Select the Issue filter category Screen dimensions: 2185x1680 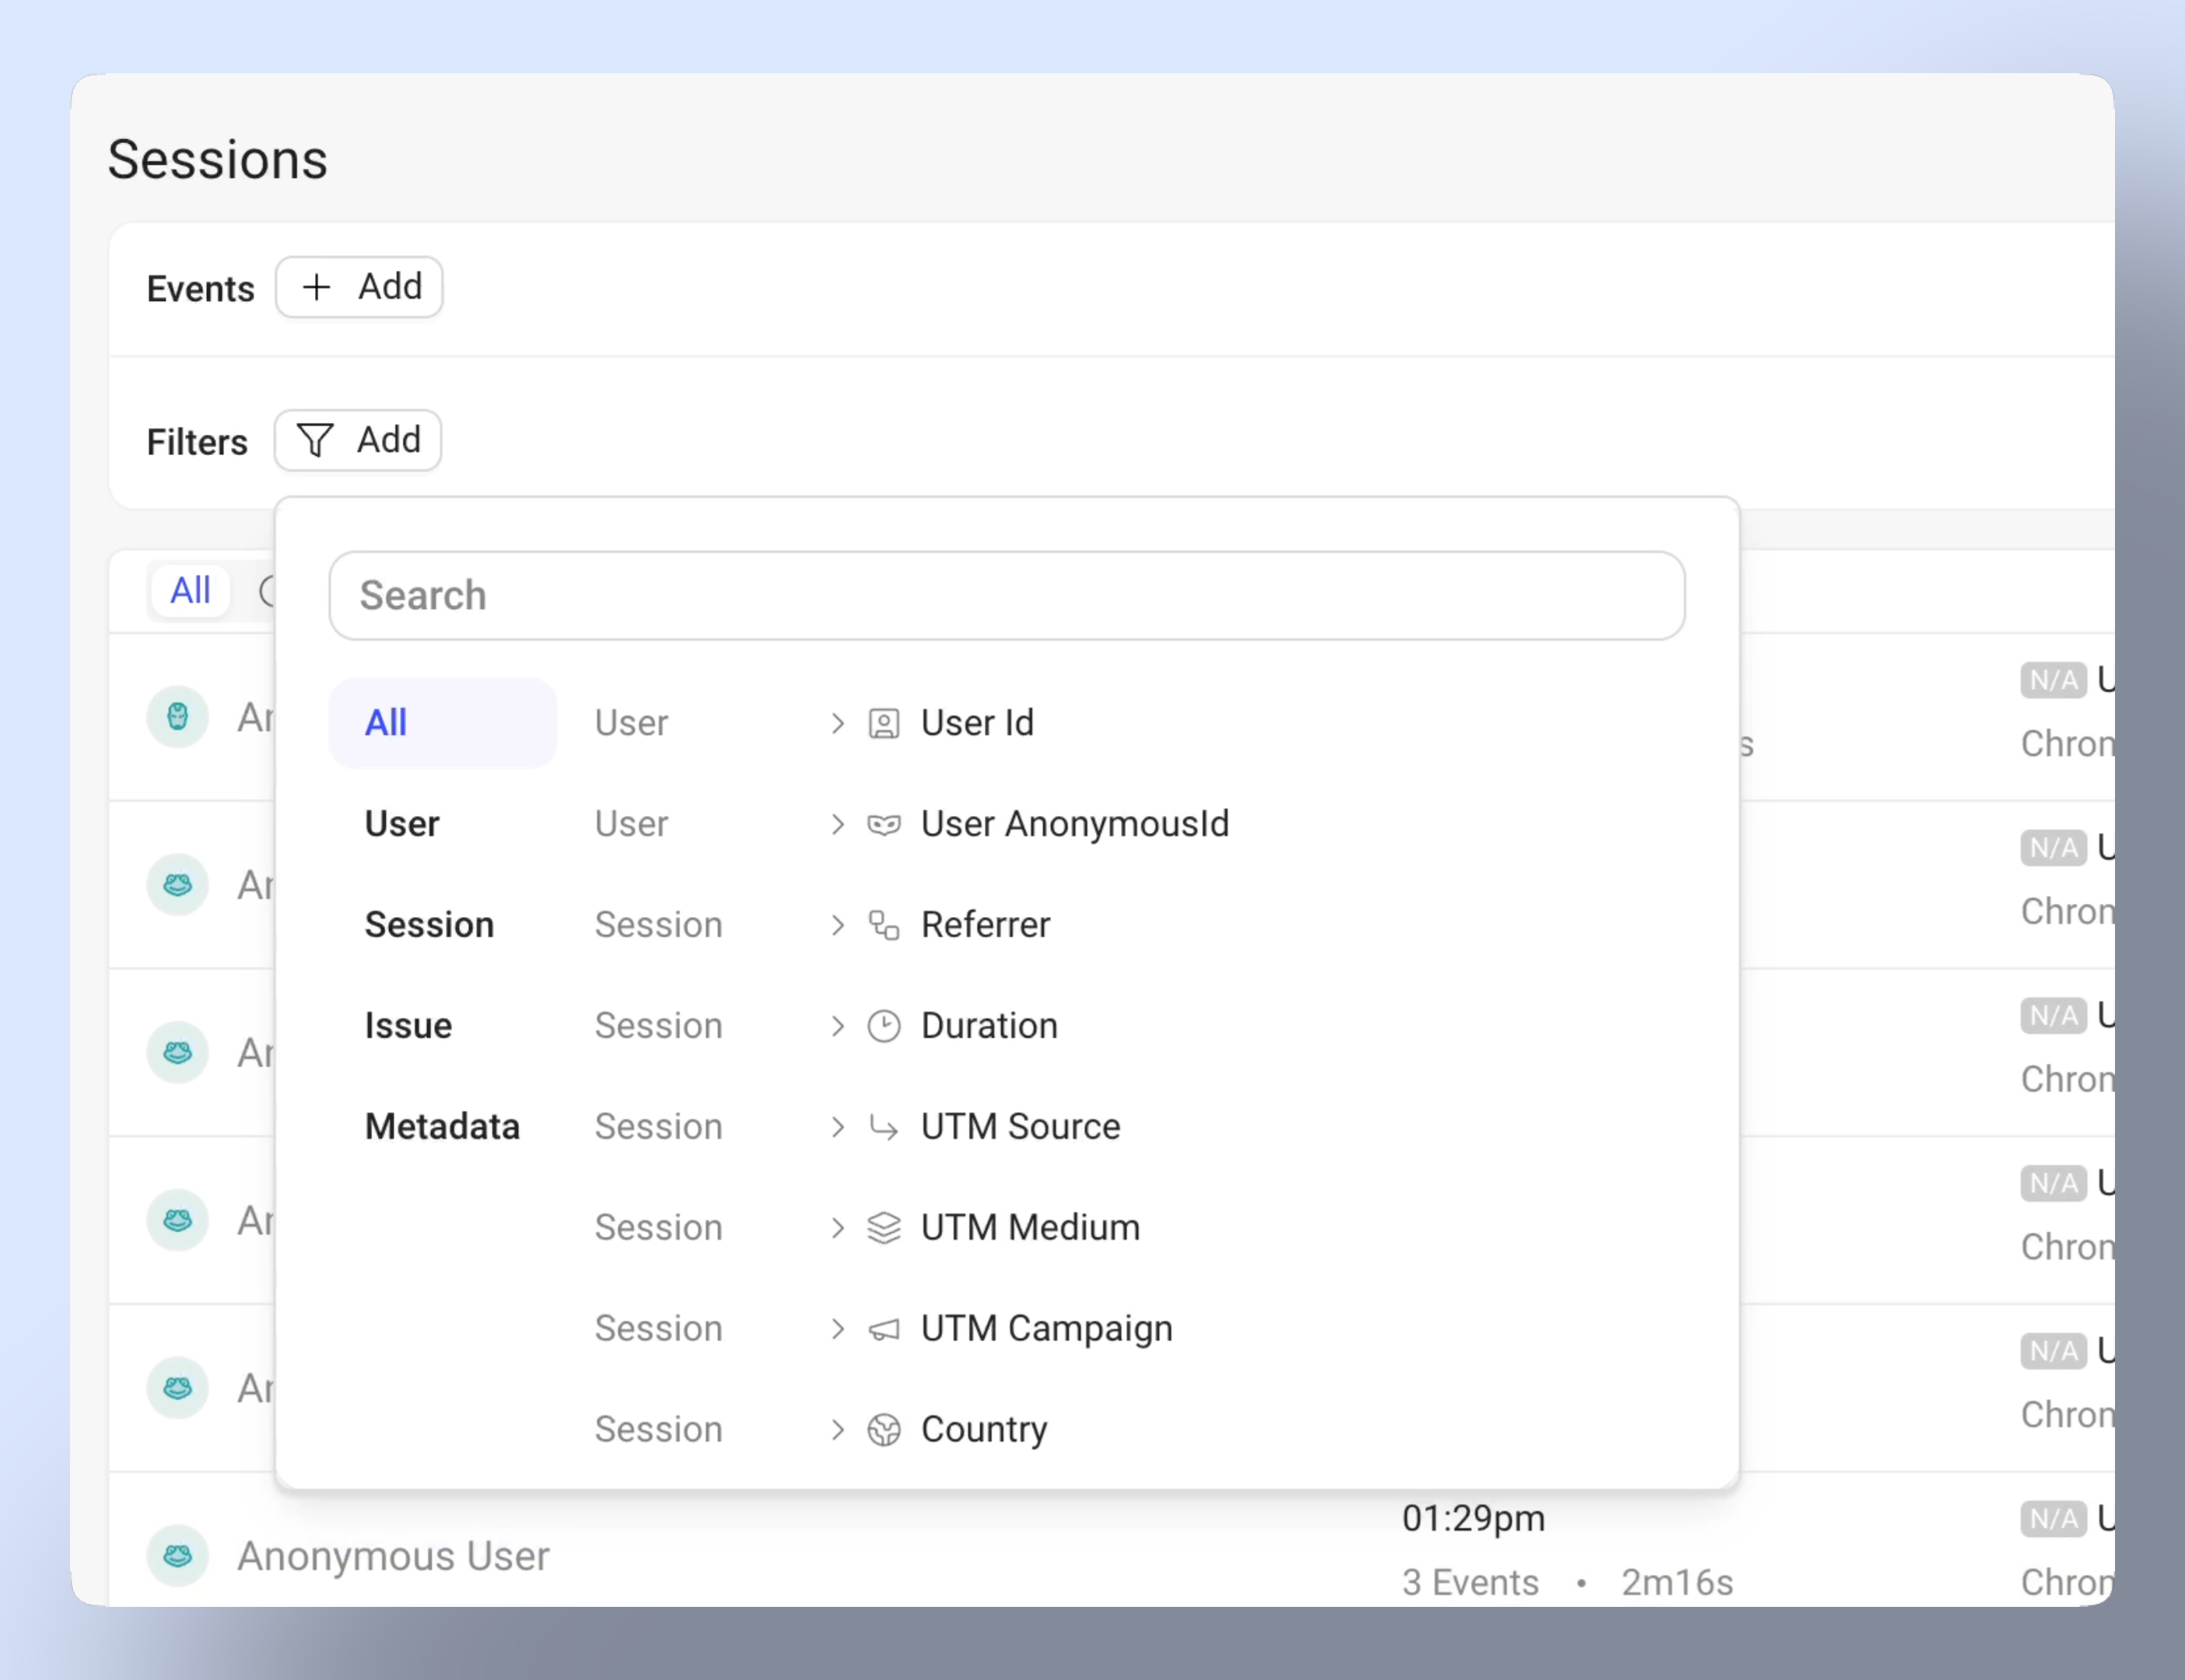pos(408,1026)
